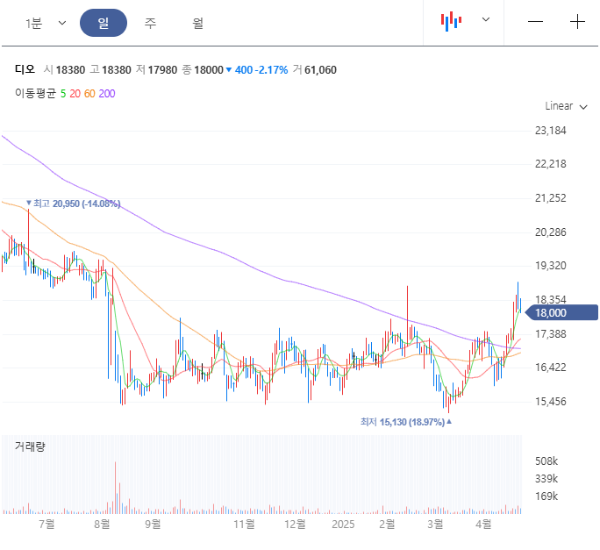Click the tallest August volume bar

(115, 488)
